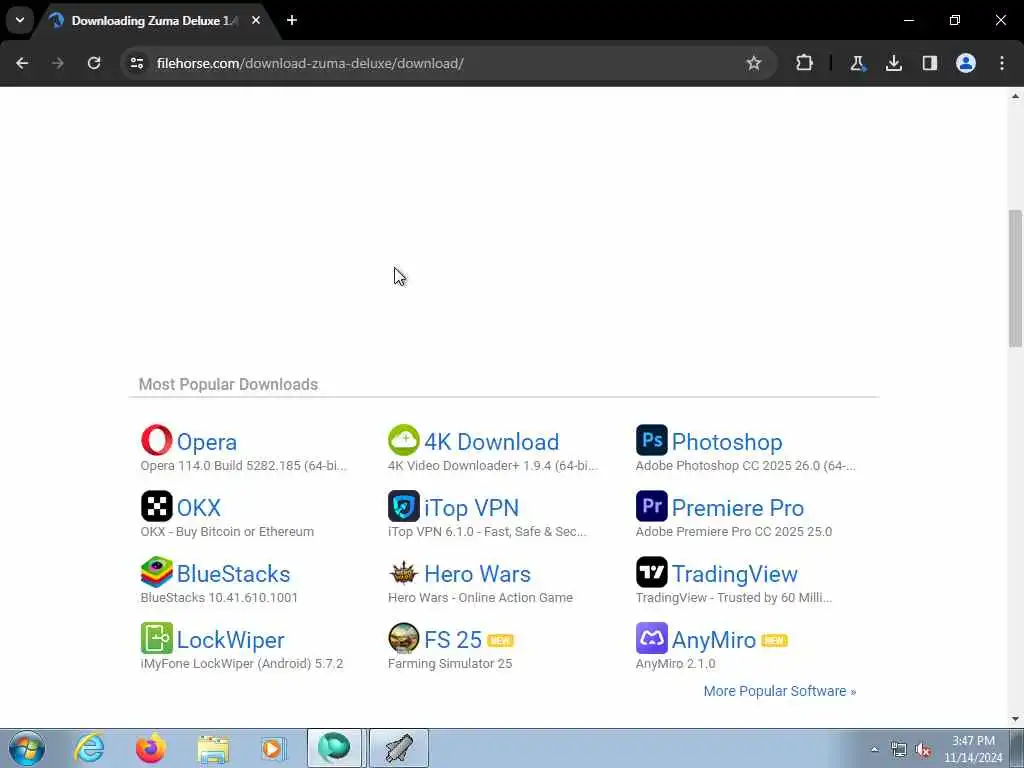
Task: Click the AnyMiro purple icon
Action: point(652,638)
